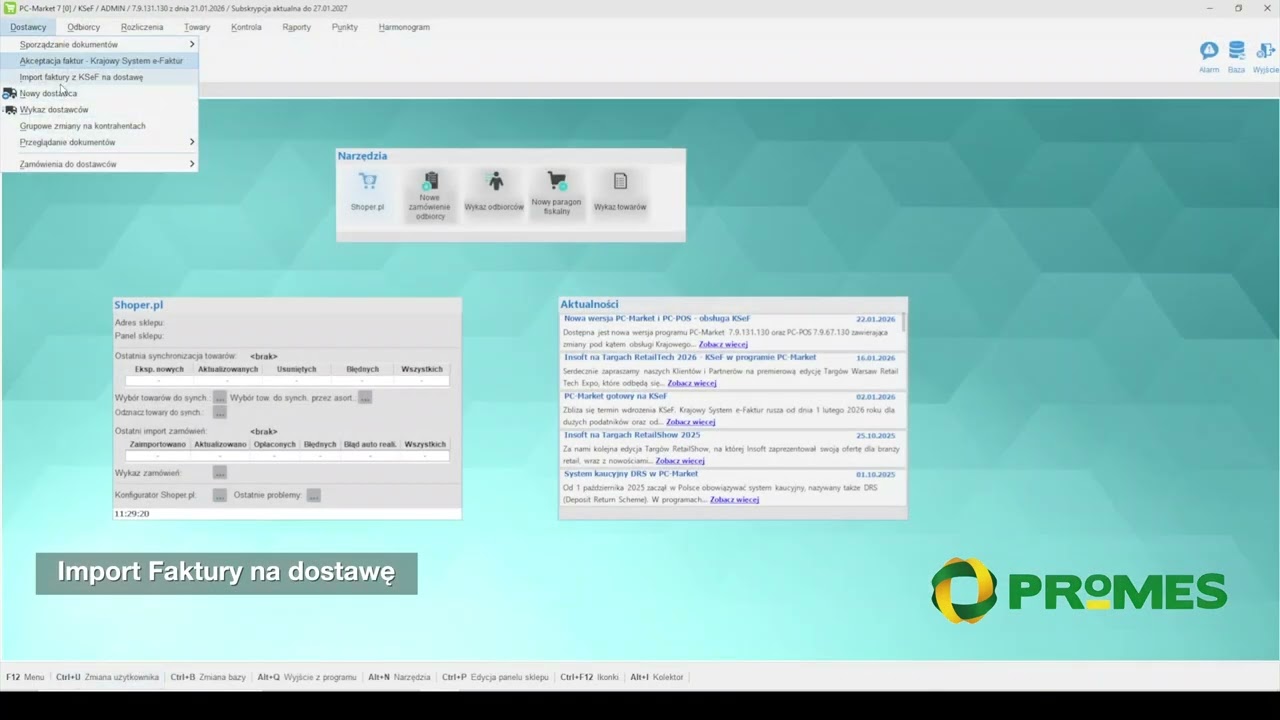Screen dimensions: 1280x720
Task: Click the Aktualności news scrollbar
Action: pyautogui.click(x=904, y=323)
